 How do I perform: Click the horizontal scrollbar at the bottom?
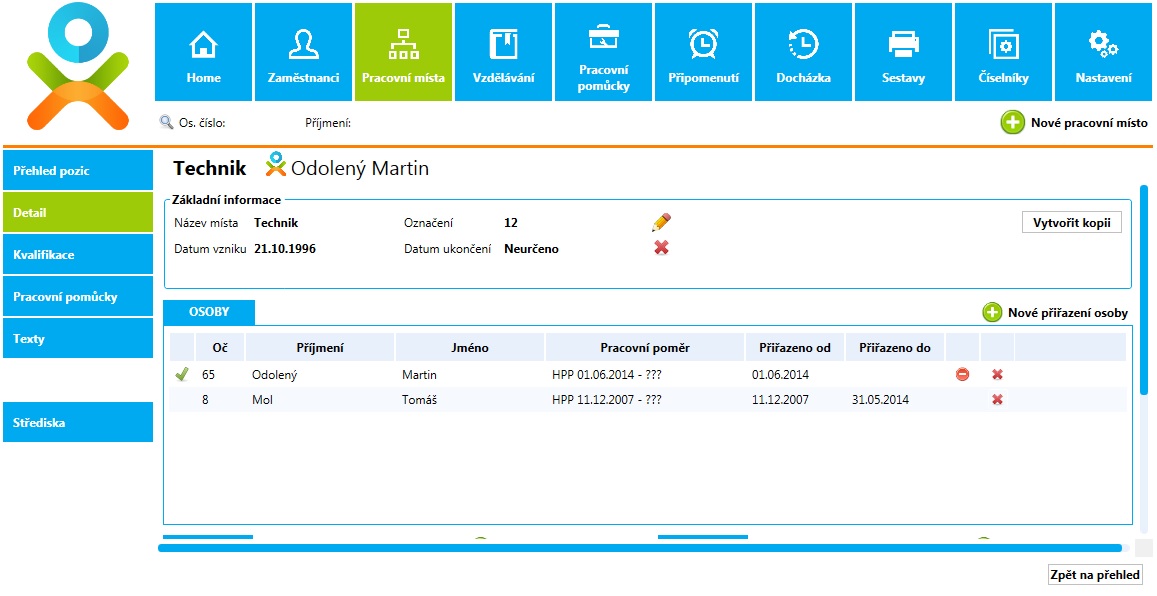(640, 548)
